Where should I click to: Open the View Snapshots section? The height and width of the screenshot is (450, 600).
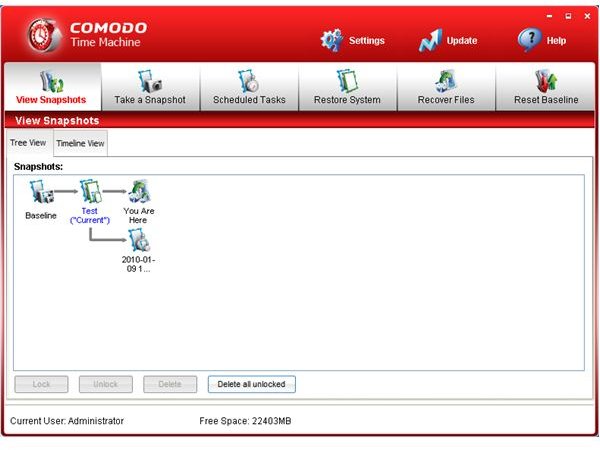coord(53,87)
